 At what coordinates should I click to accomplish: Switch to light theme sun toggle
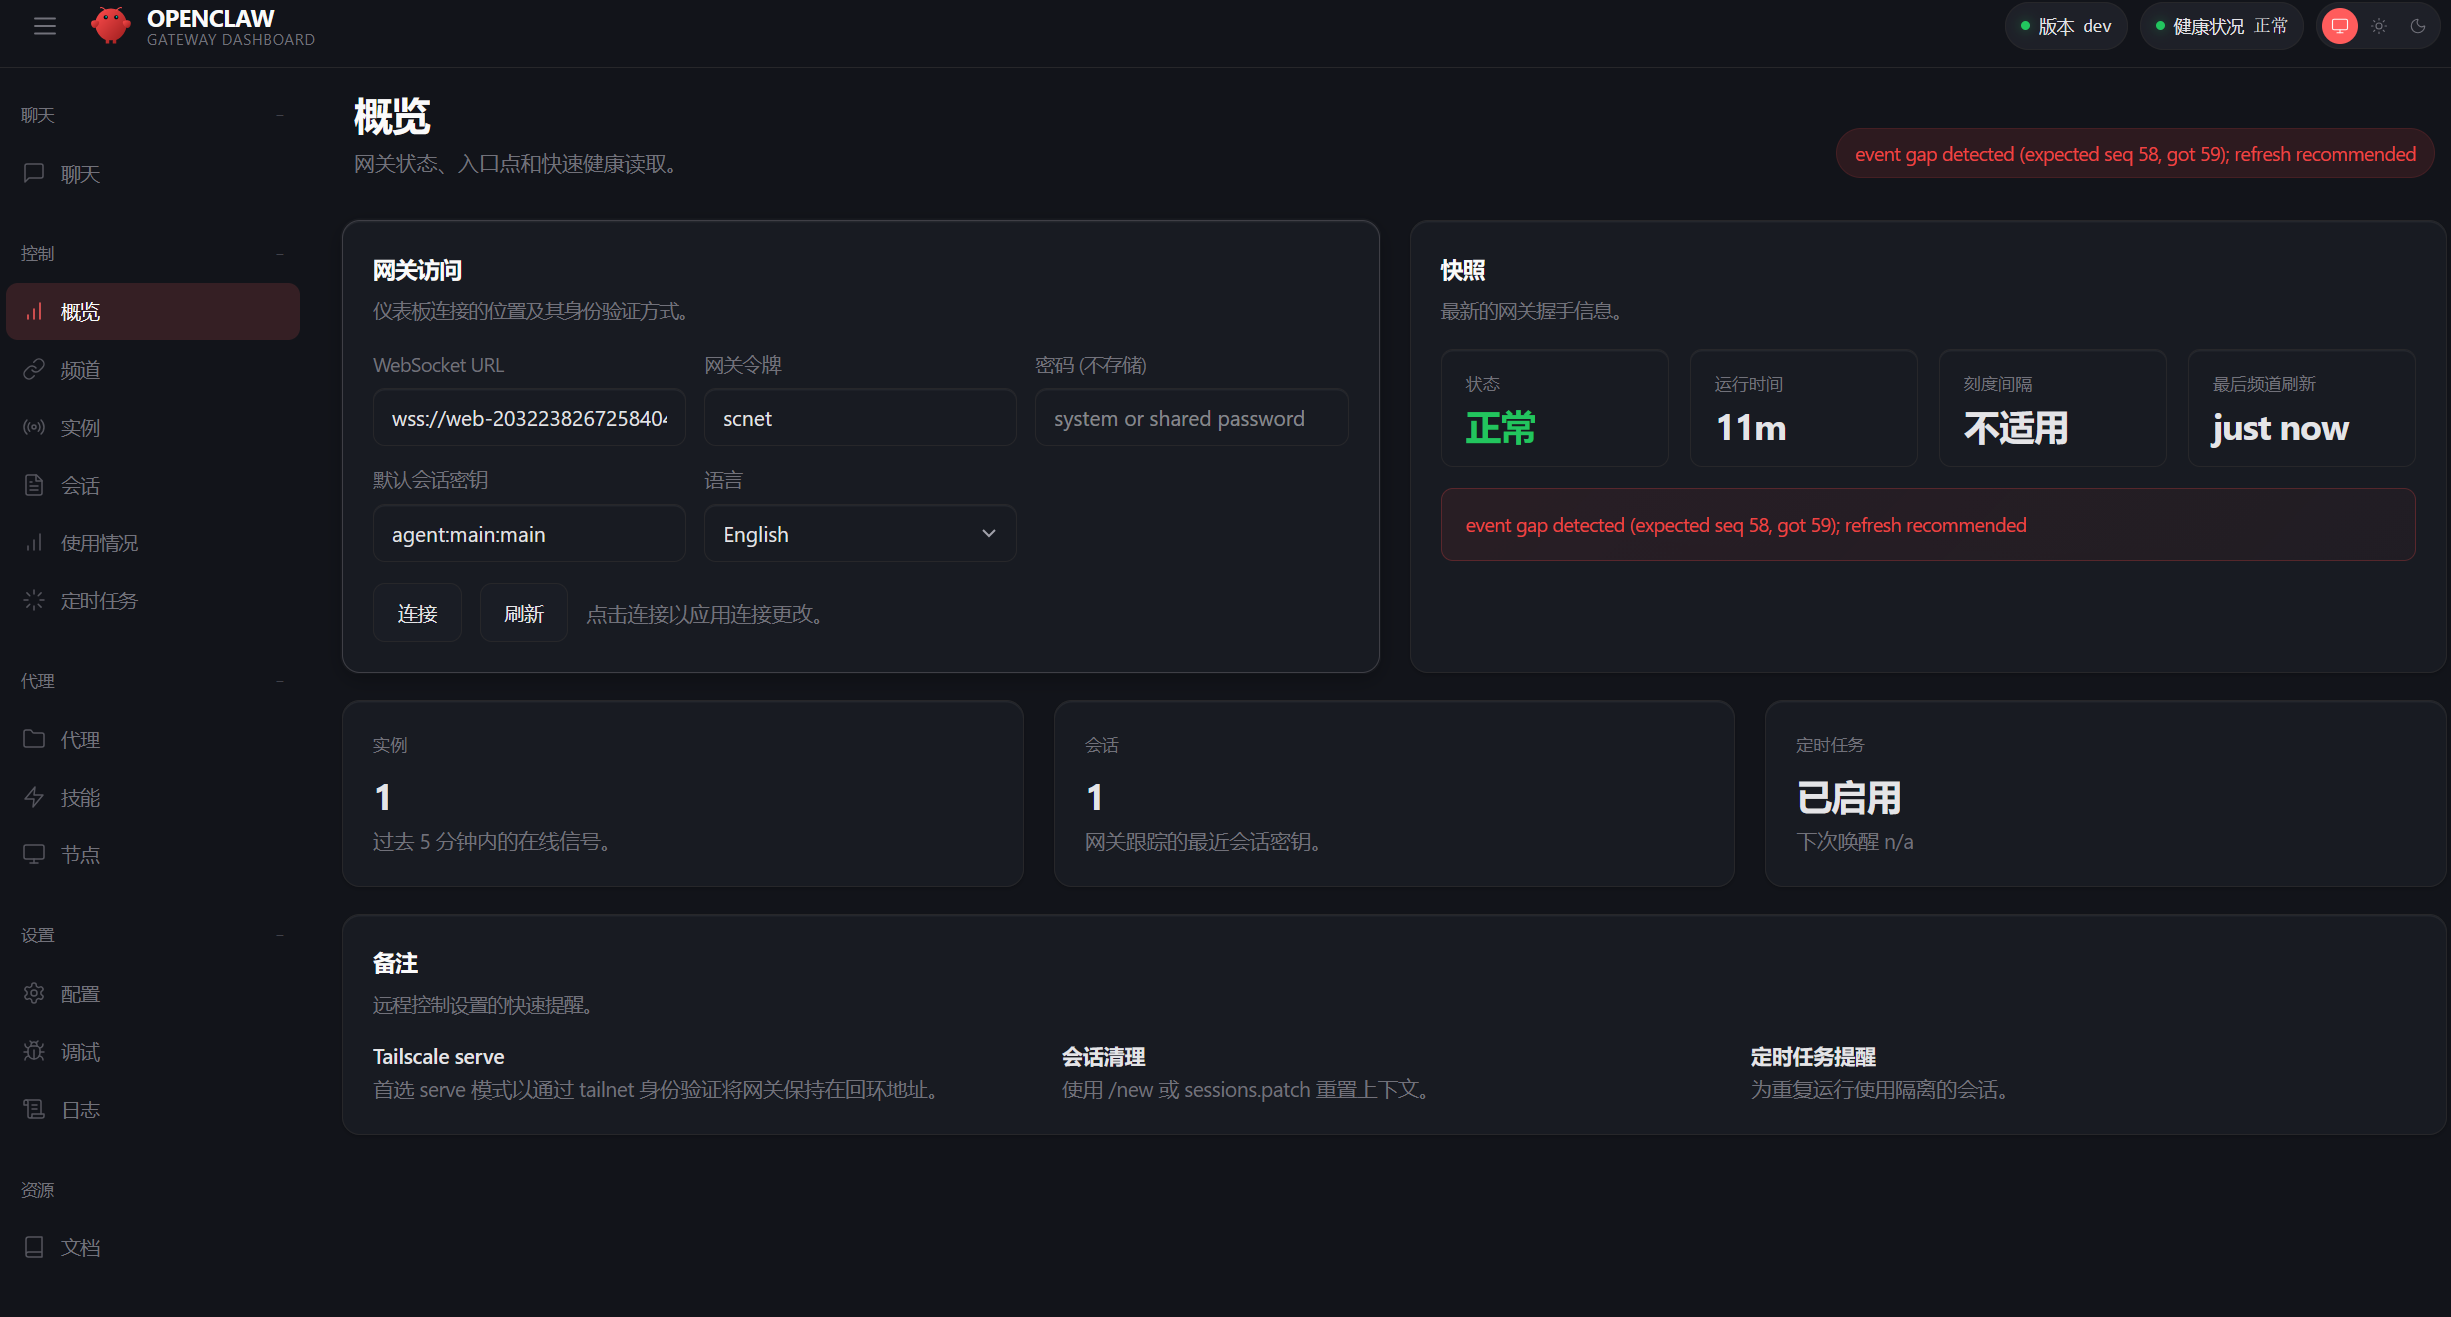(x=2379, y=26)
